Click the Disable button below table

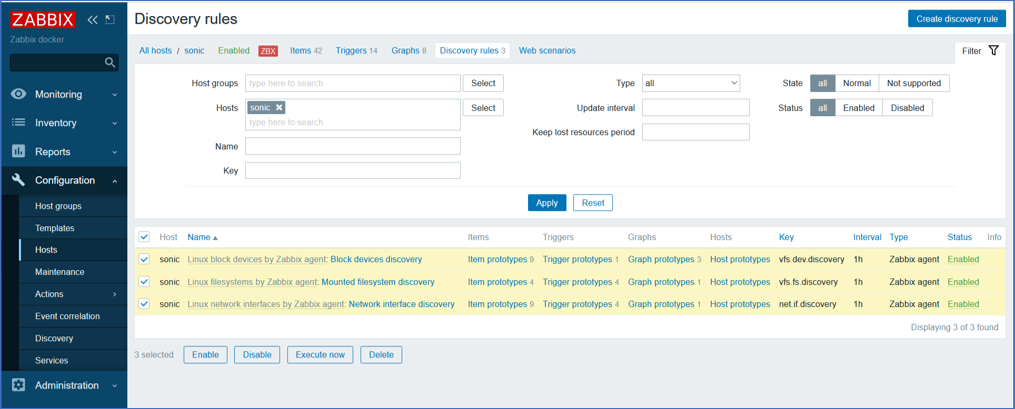(x=257, y=355)
